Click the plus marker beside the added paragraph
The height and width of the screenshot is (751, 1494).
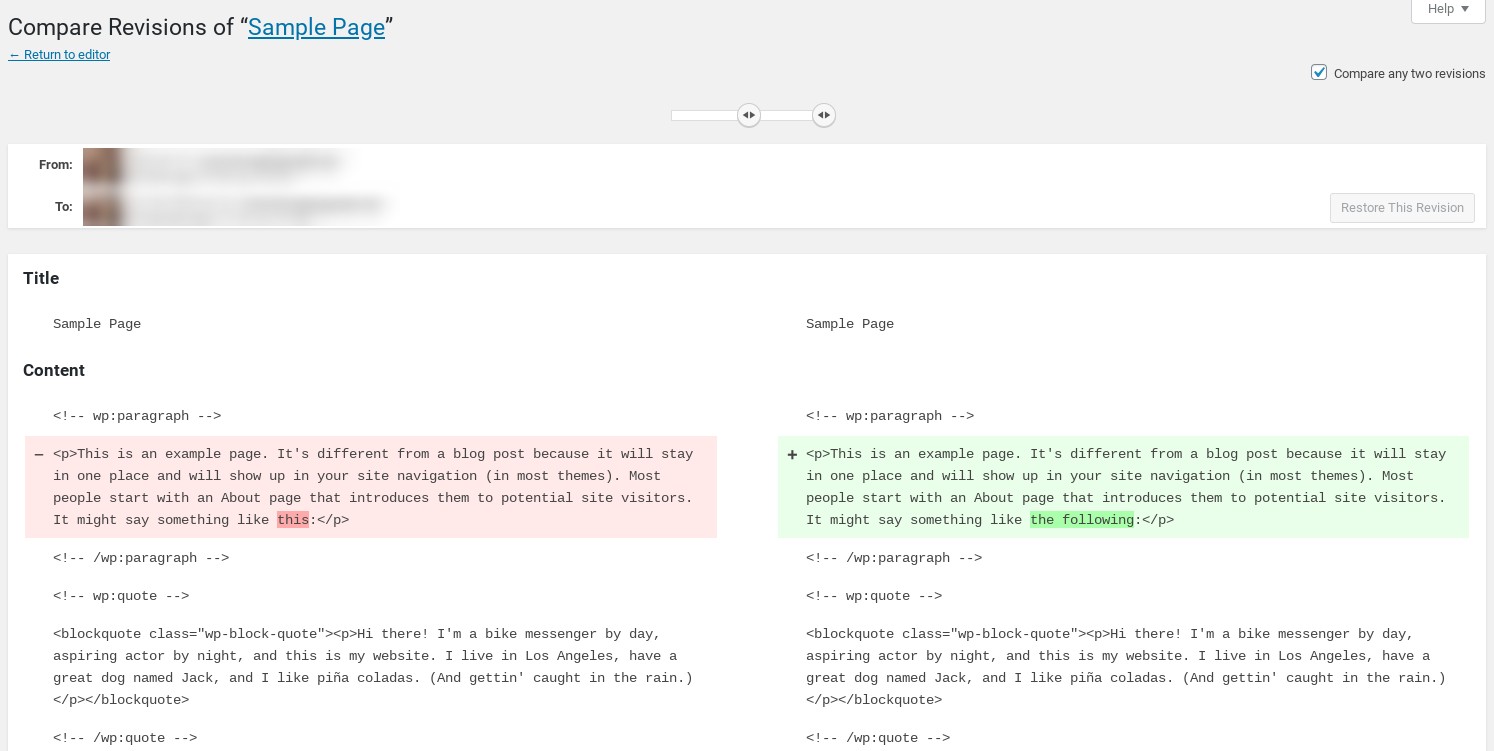(x=792, y=455)
